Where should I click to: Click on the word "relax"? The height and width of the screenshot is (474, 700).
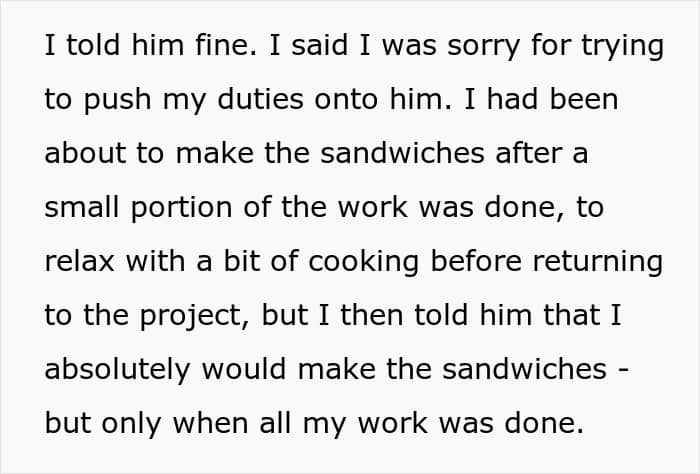click(x=79, y=262)
